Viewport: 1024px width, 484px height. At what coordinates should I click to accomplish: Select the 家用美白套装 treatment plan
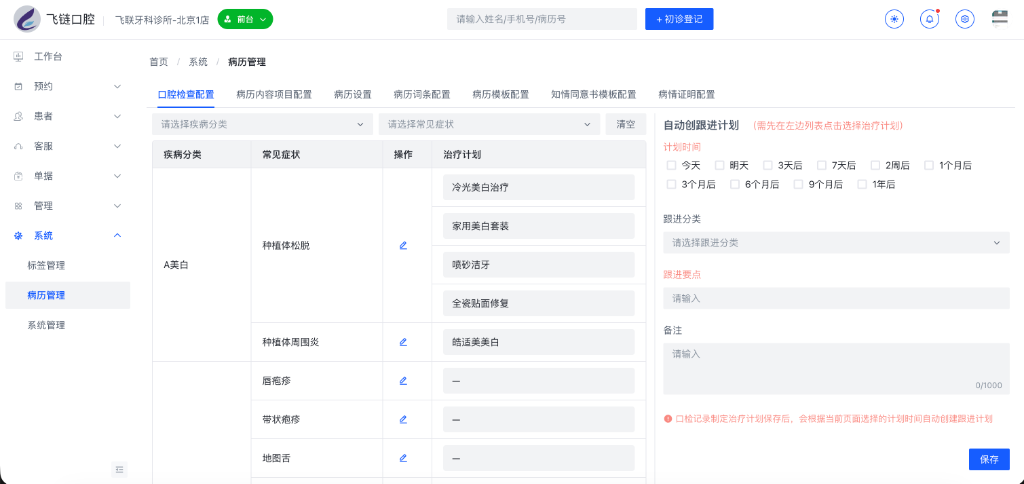coord(539,226)
